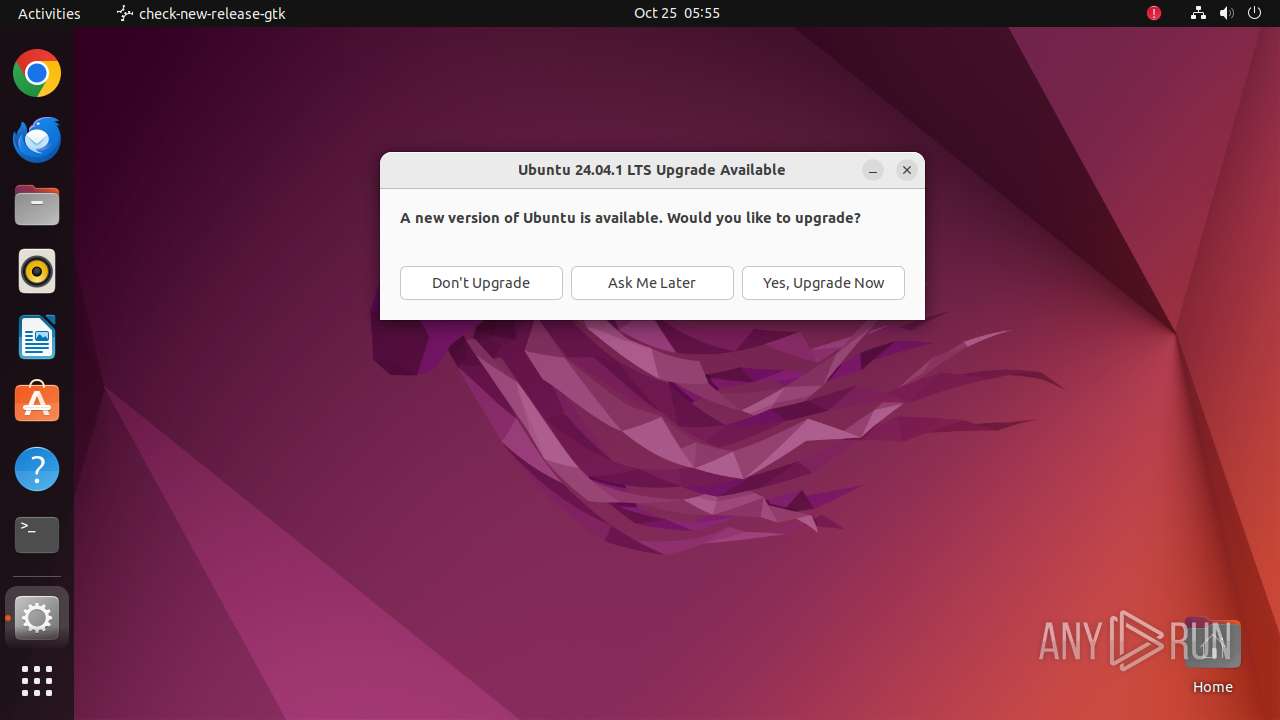Screen dimensions: 1280x720
Task: Open the clock showing Oct 25 05:55
Action: pos(677,13)
